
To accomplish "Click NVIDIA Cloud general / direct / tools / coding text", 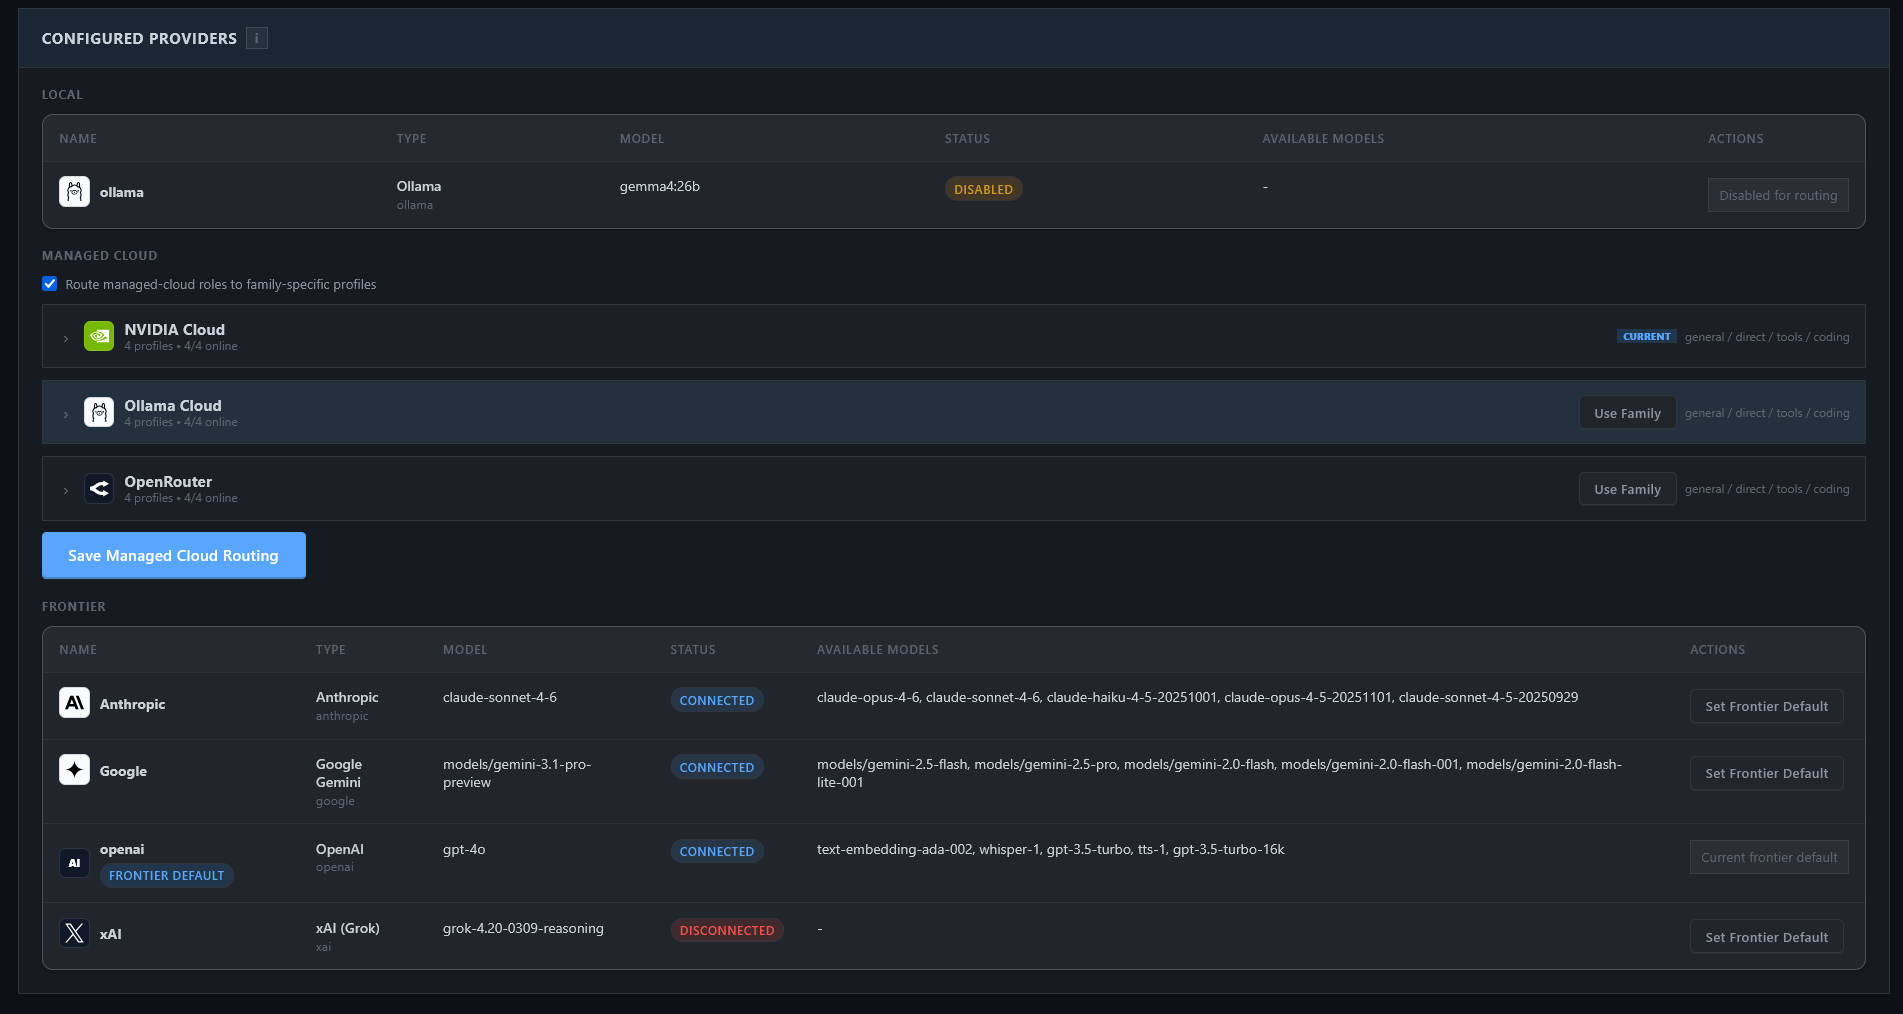I will (1767, 337).
